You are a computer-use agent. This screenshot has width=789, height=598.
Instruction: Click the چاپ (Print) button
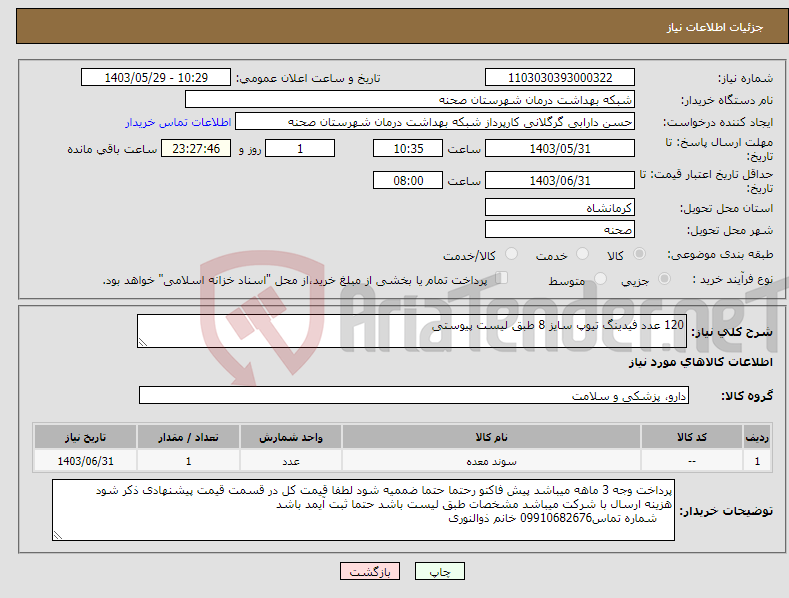[x=439, y=571]
